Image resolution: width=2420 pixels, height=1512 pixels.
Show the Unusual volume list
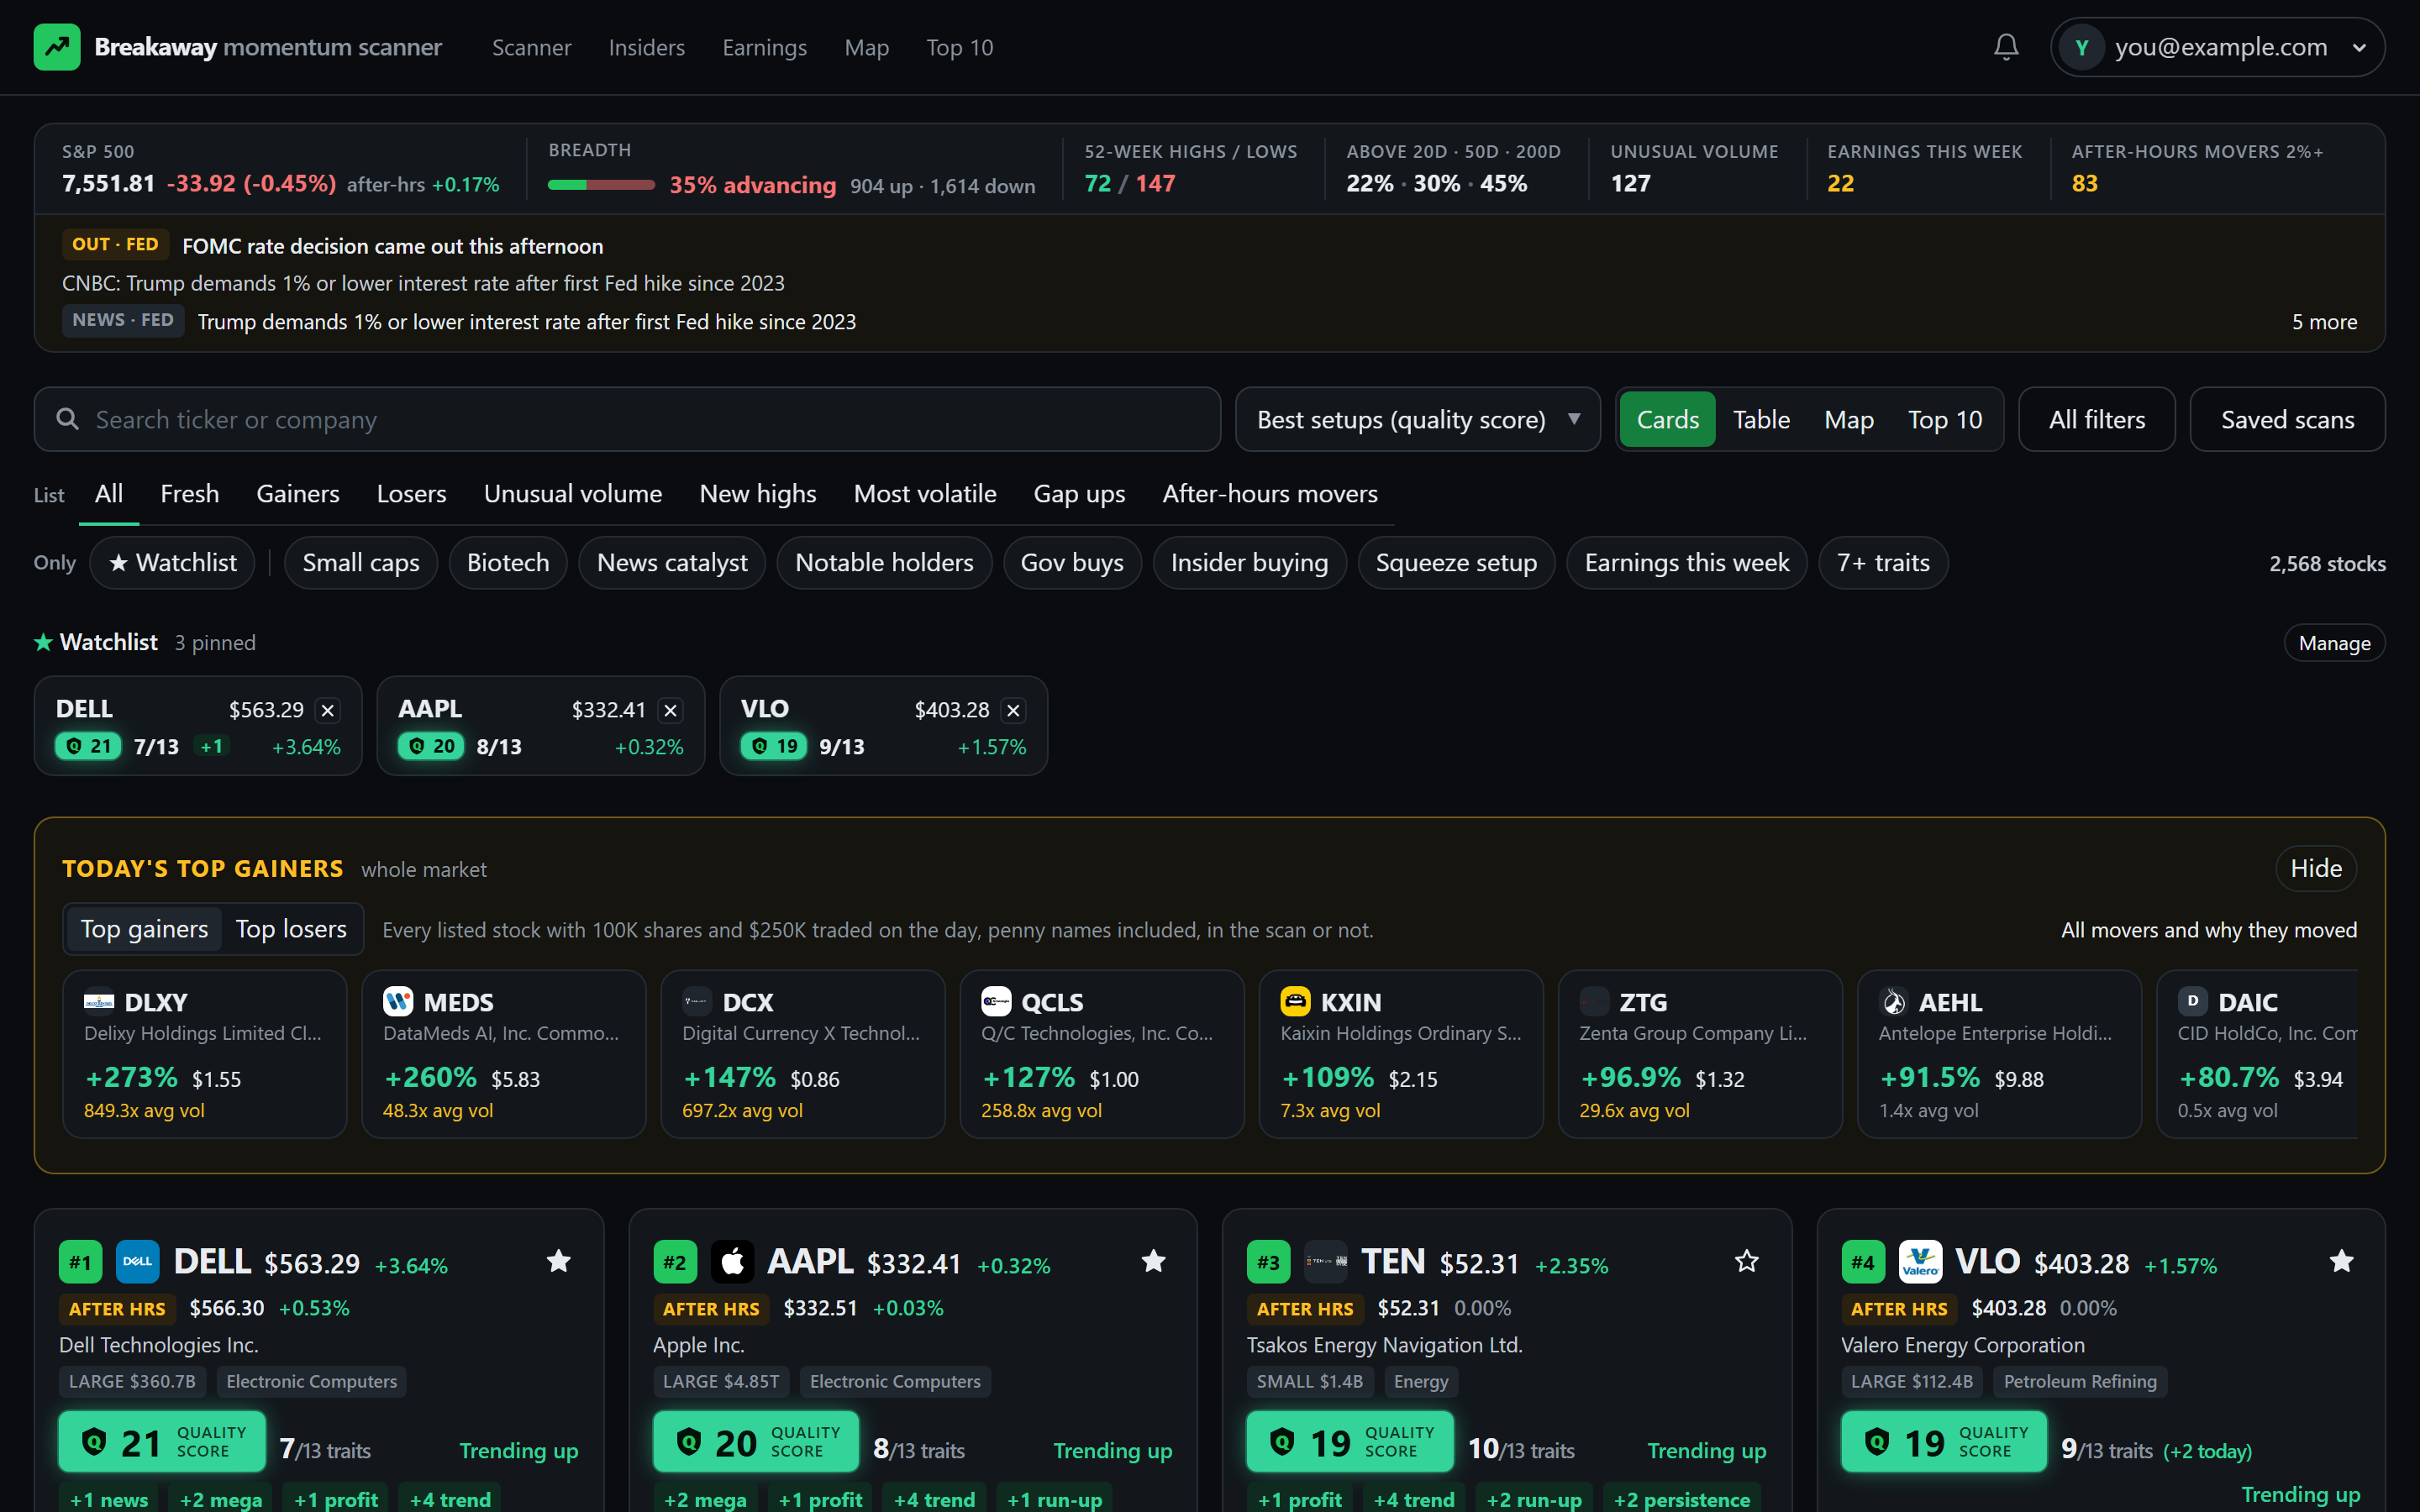coord(573,493)
